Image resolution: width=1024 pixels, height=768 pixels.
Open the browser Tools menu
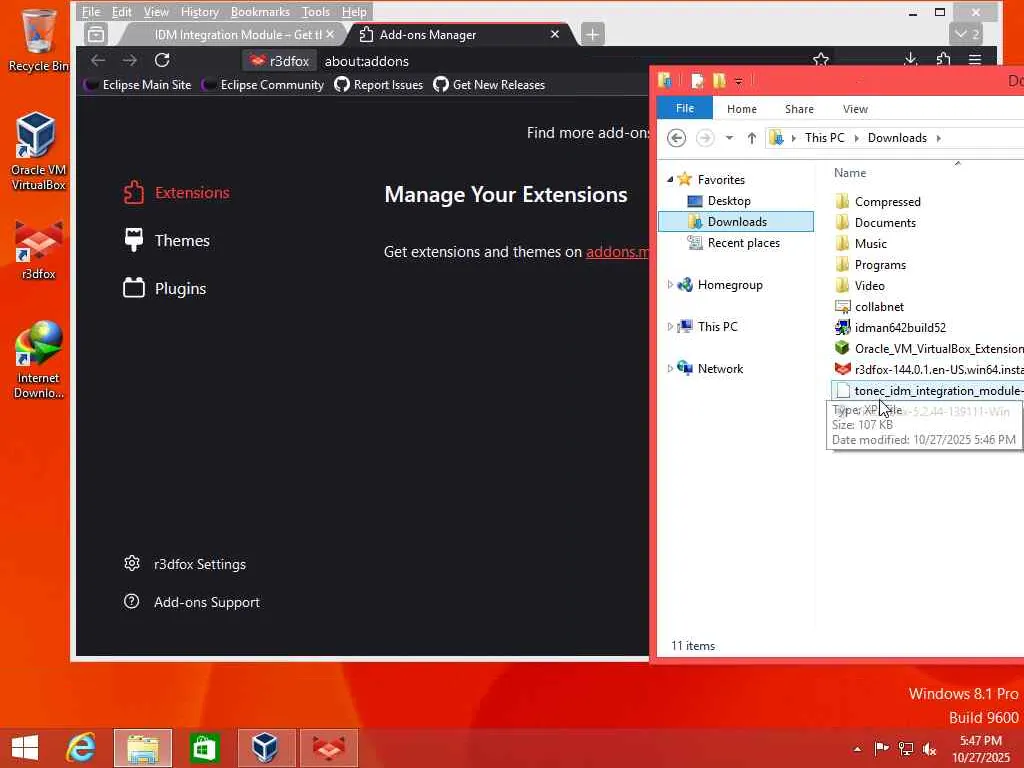pos(315,12)
